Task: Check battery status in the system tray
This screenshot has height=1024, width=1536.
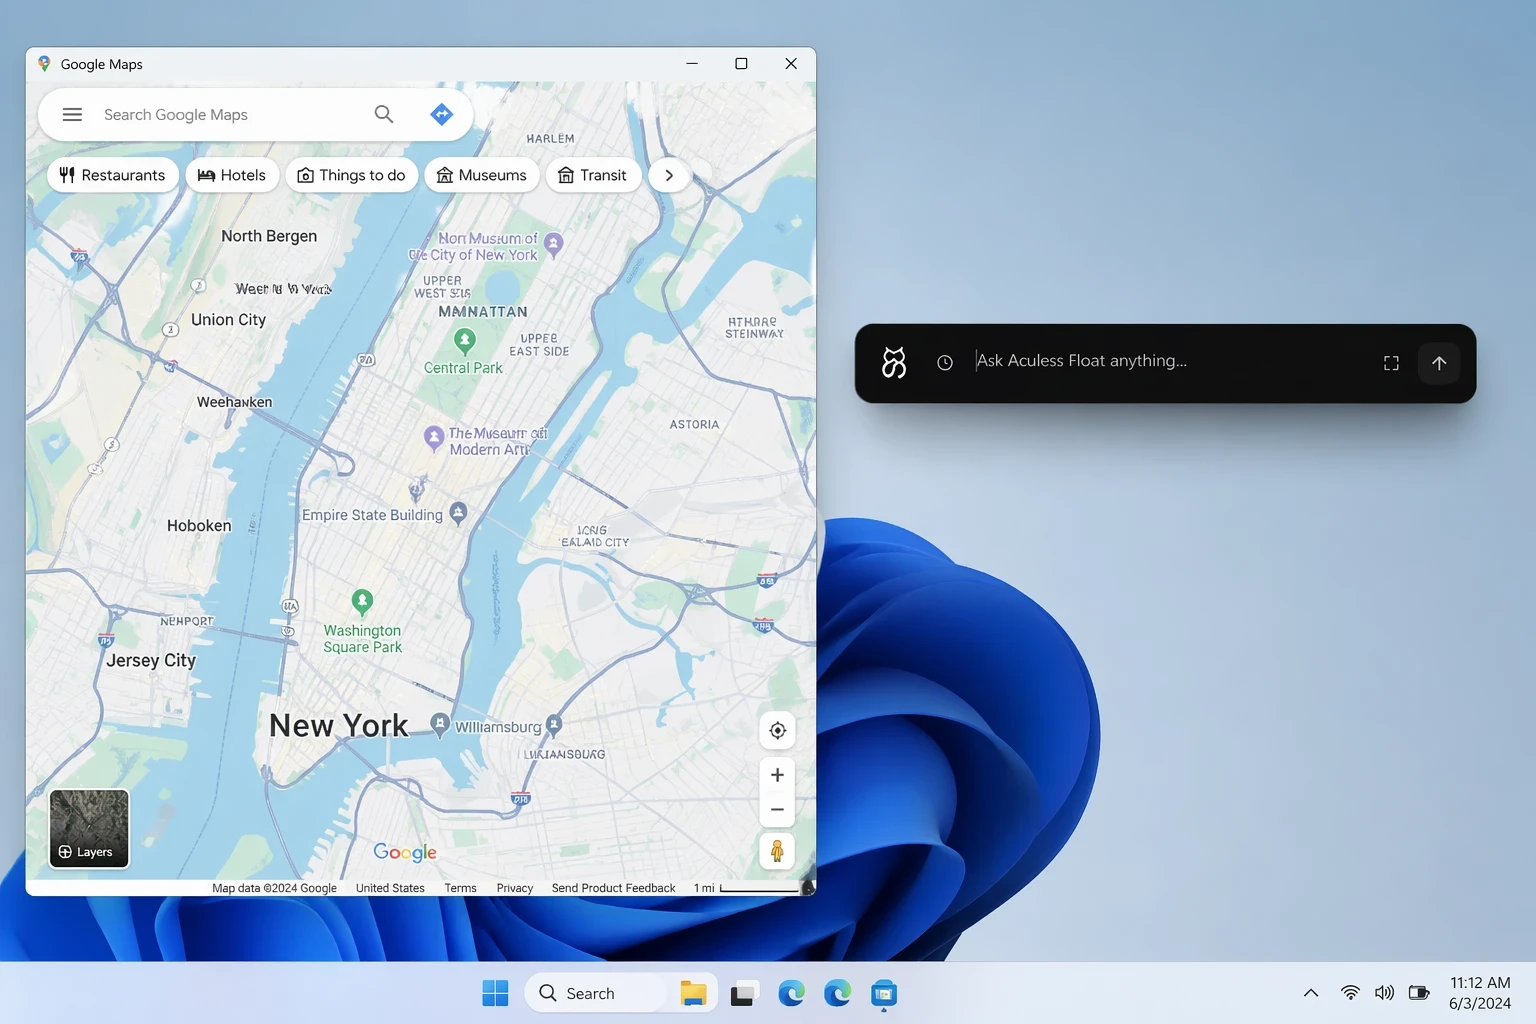Action: click(1419, 993)
